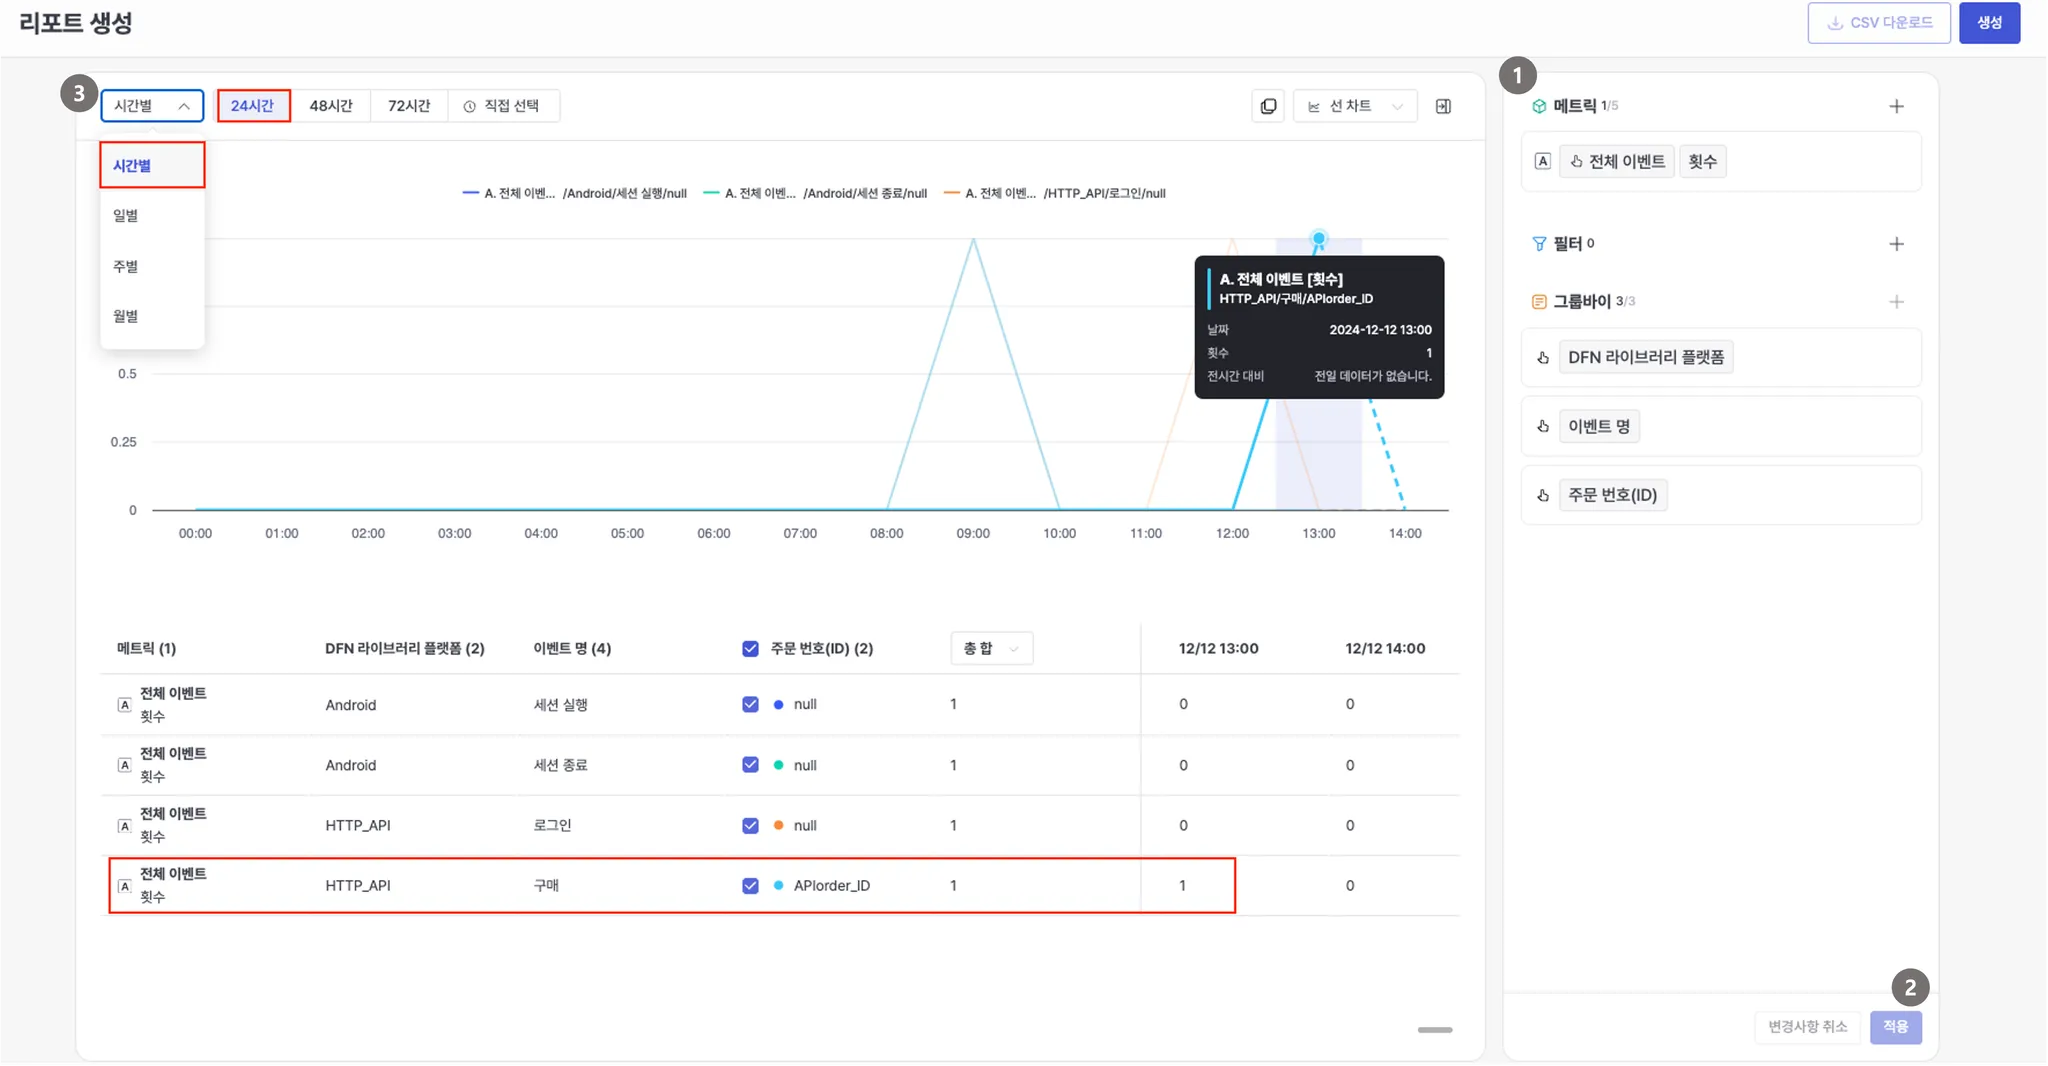2048x1066 pixels.
Task: Toggle the 주문 번호(ID) header checkbox
Action: point(750,649)
